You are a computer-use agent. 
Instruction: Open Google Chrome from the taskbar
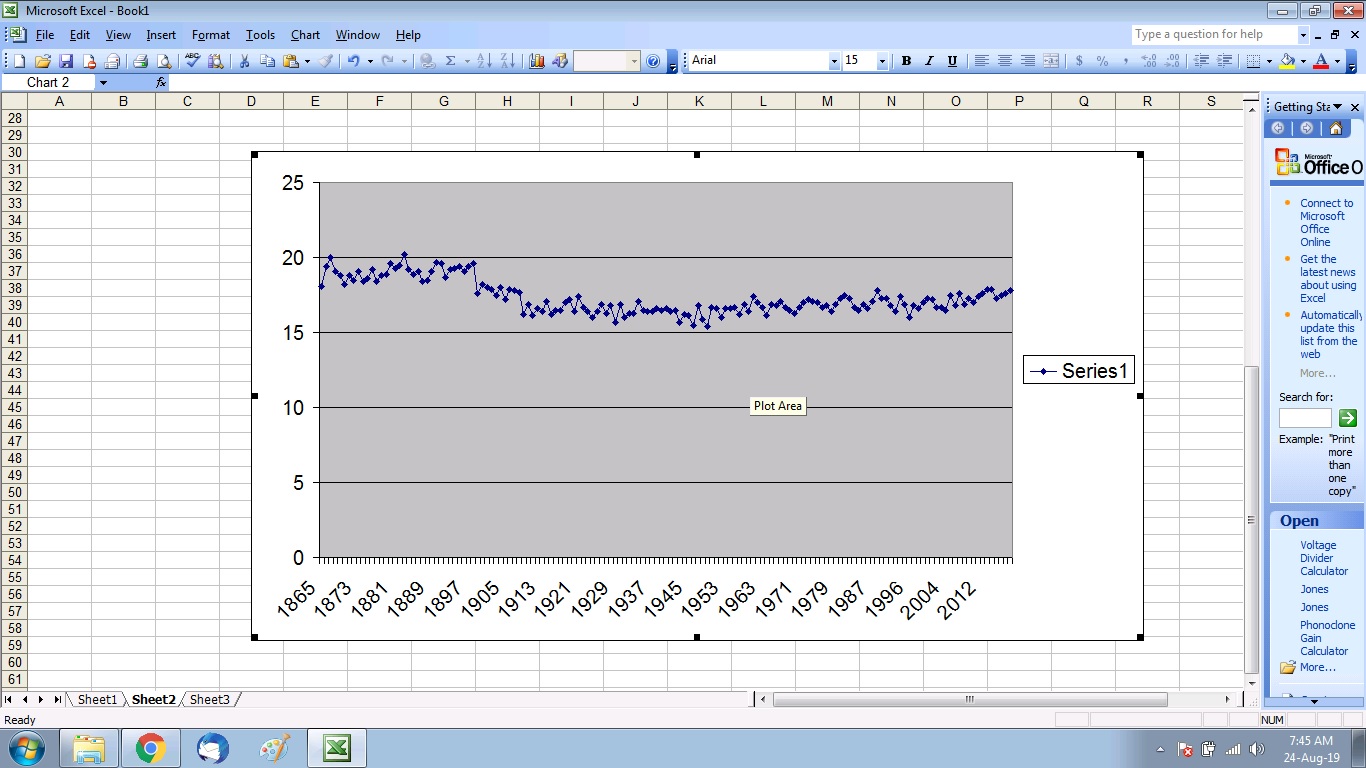click(151, 748)
